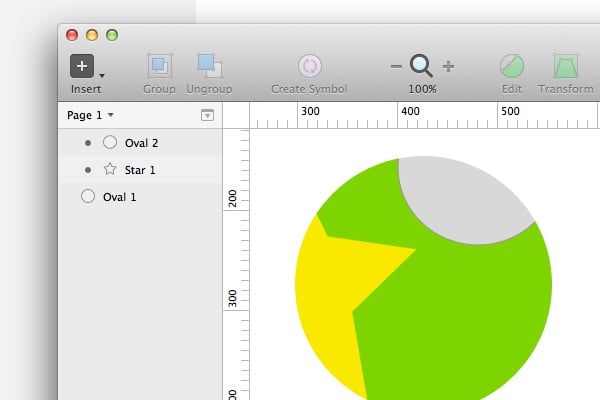Click the magnifying glass zoom icon

coord(421,66)
